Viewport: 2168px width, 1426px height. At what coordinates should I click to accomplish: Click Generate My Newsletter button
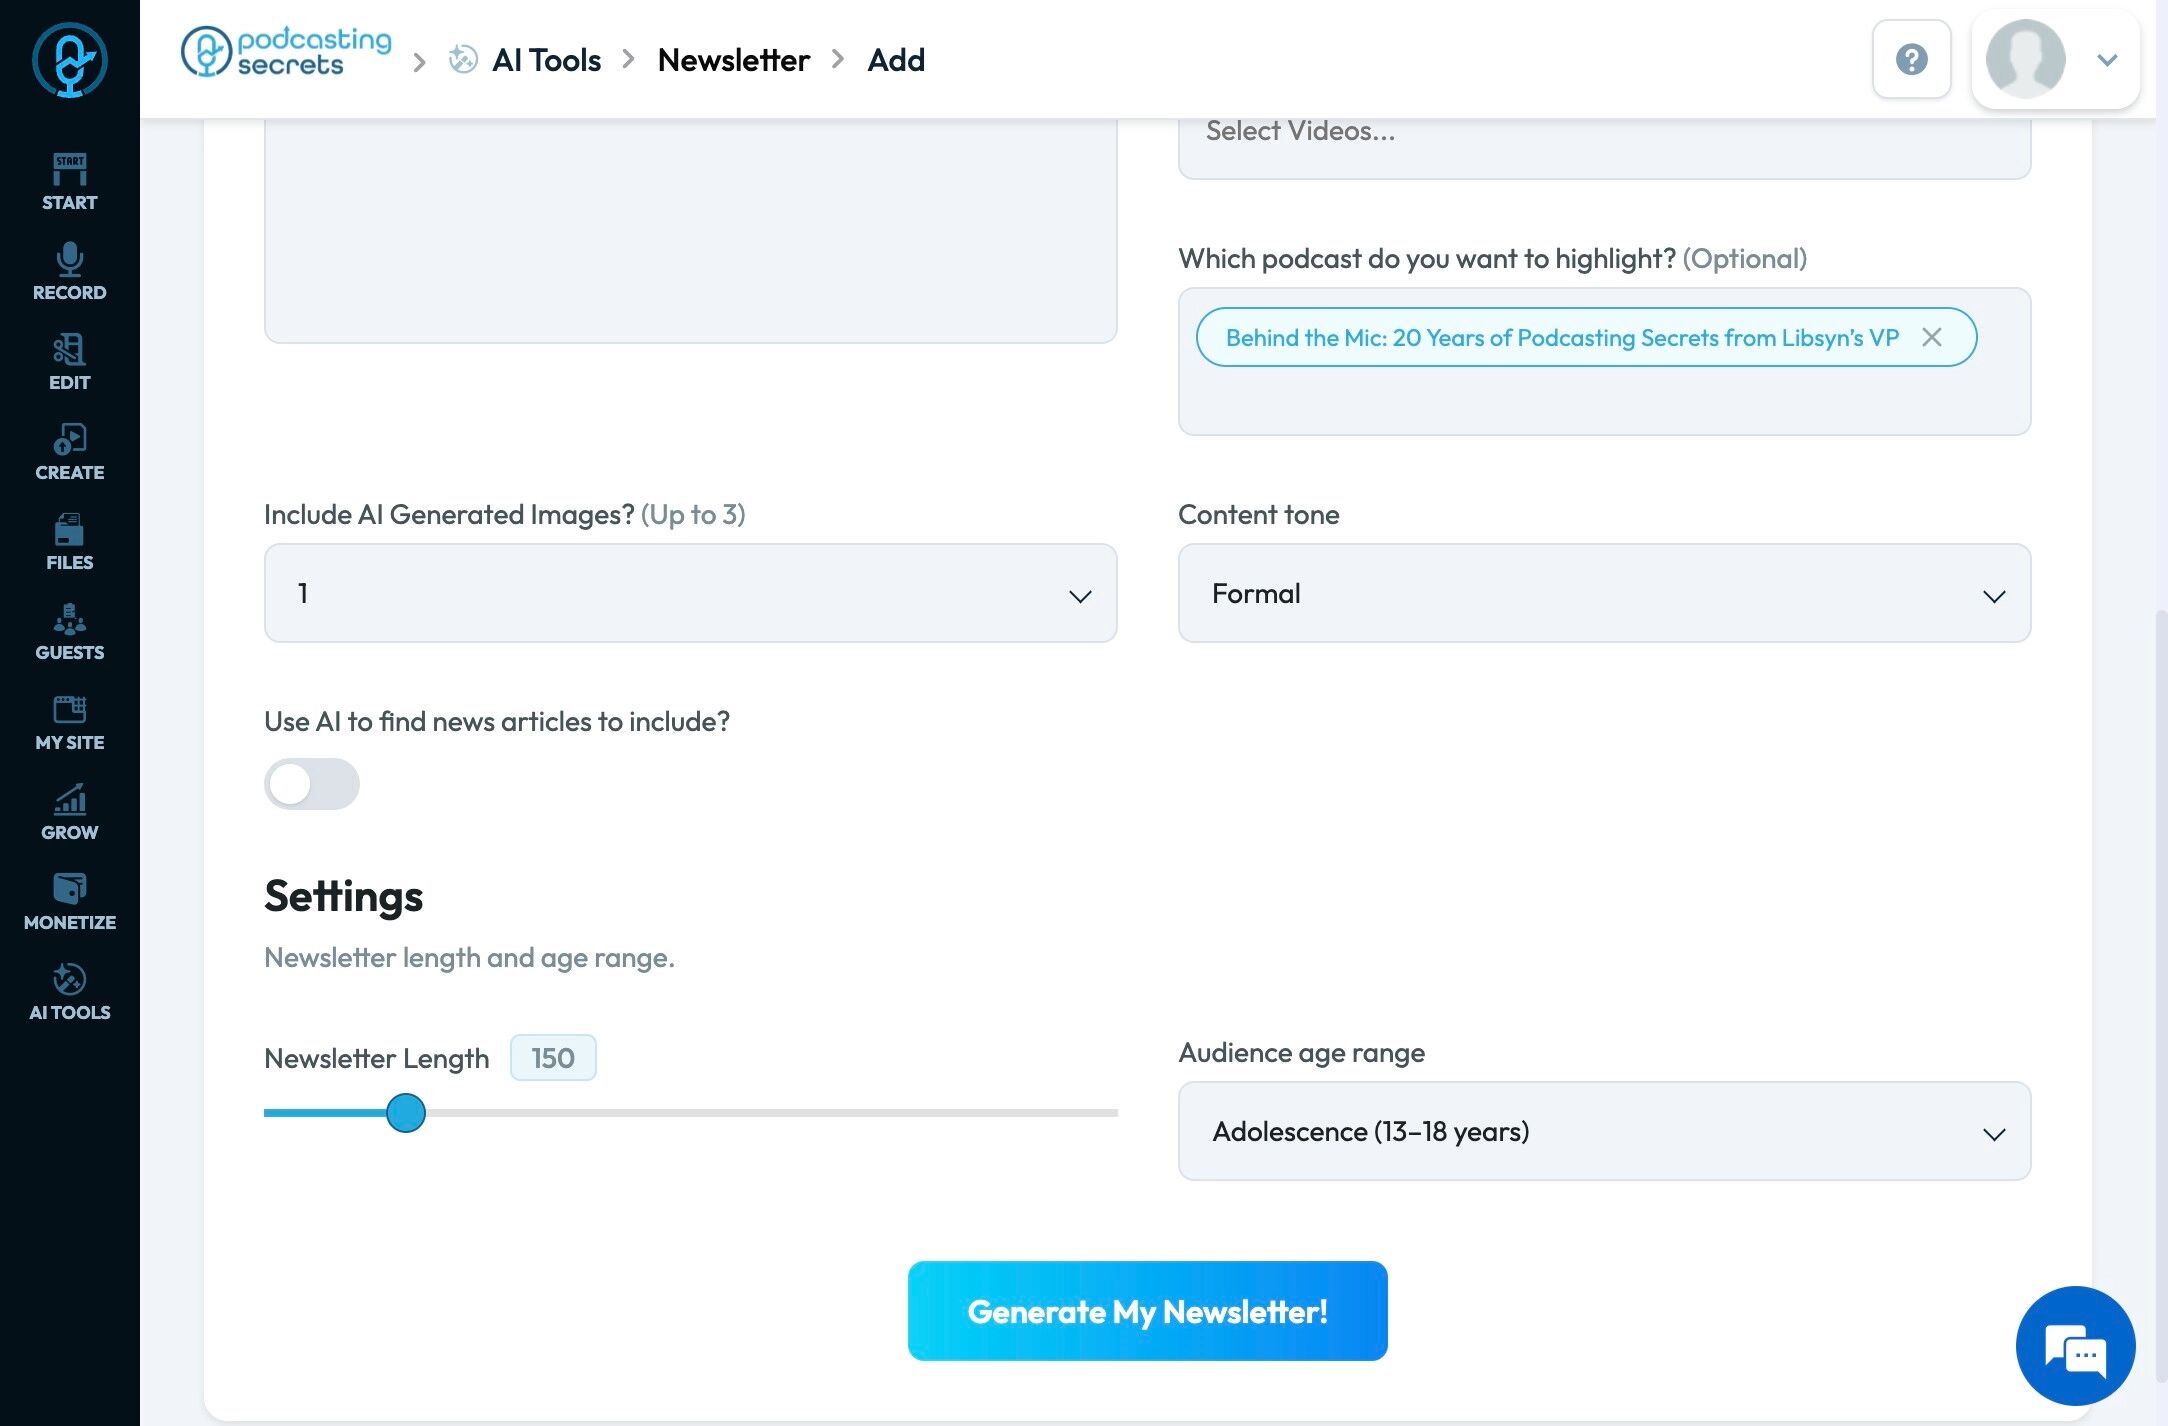[1147, 1311]
